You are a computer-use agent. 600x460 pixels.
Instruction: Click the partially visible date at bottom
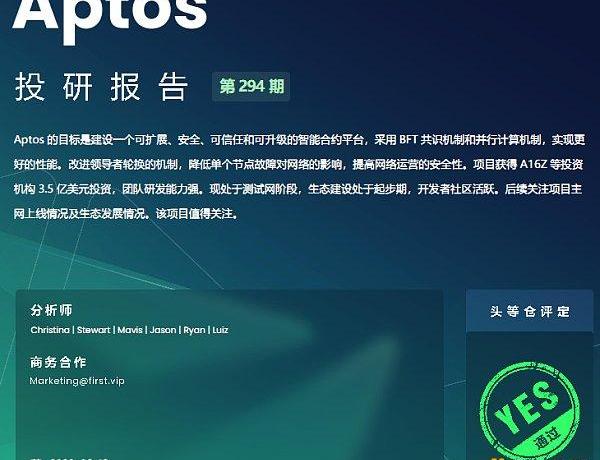pyautogui.click(x=69, y=458)
